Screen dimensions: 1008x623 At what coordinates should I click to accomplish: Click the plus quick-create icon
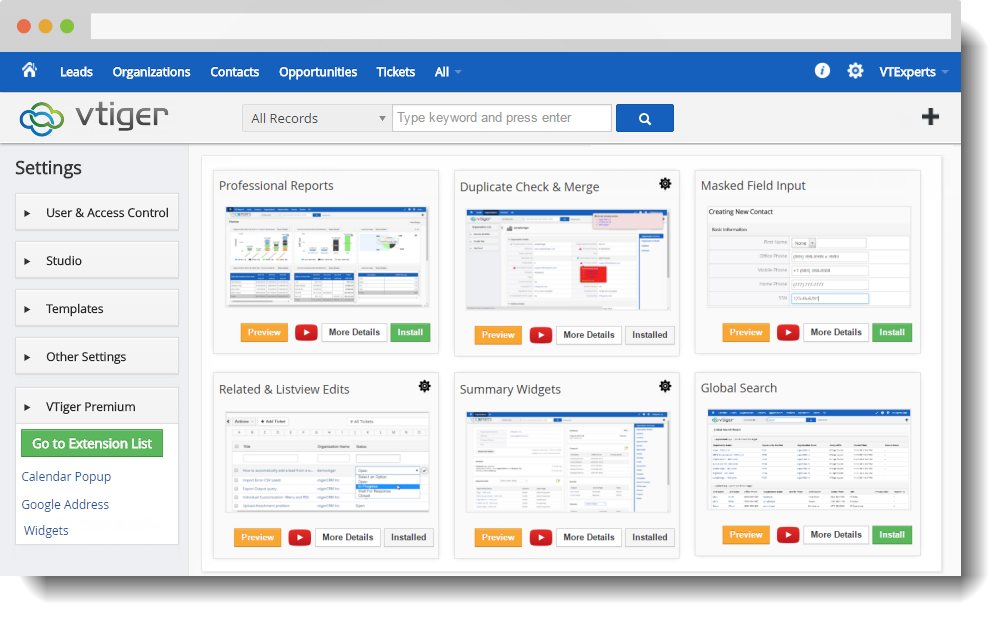click(x=930, y=116)
